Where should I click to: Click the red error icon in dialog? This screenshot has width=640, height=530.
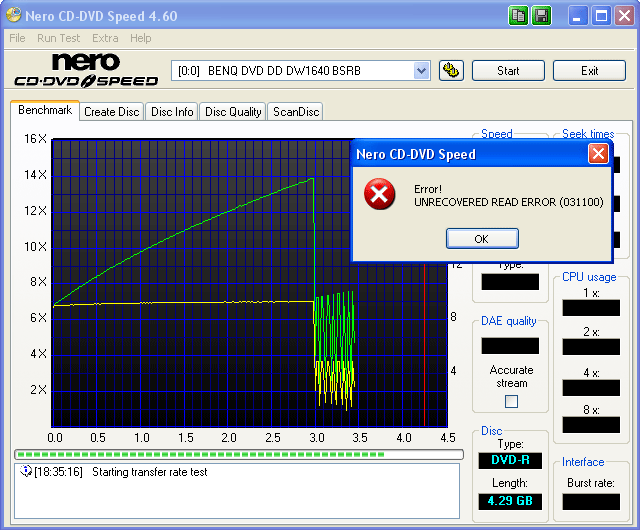[x=379, y=194]
